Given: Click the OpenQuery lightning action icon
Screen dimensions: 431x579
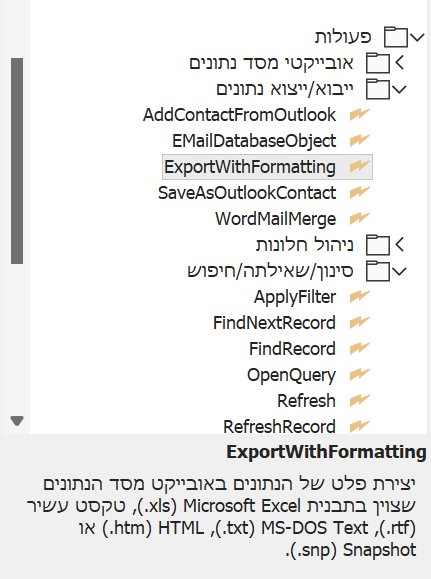Looking at the screenshot, I should tap(359, 374).
